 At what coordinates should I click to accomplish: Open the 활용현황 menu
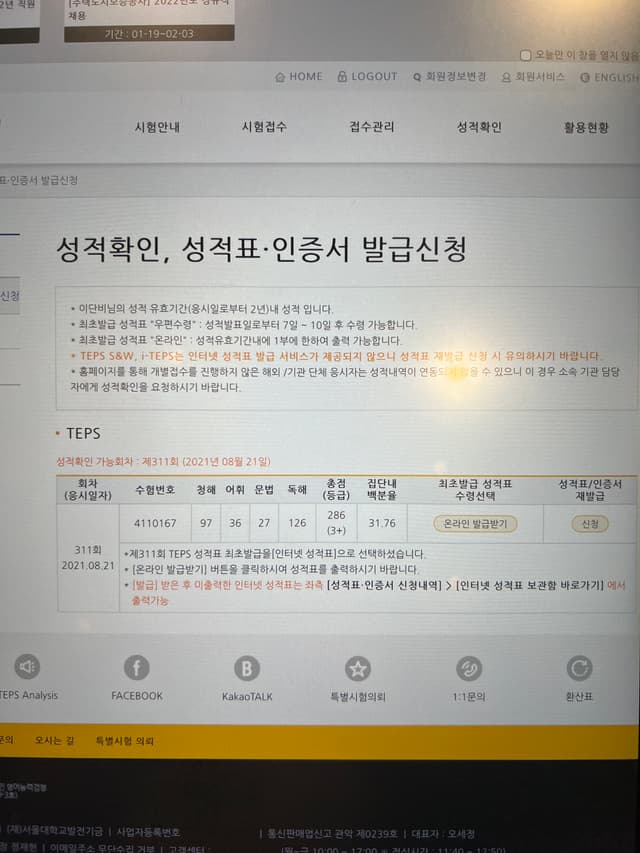pyautogui.click(x=586, y=128)
